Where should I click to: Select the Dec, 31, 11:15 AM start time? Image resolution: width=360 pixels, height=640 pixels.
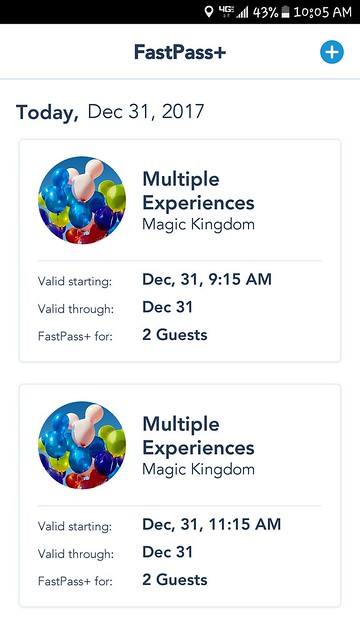click(211, 524)
